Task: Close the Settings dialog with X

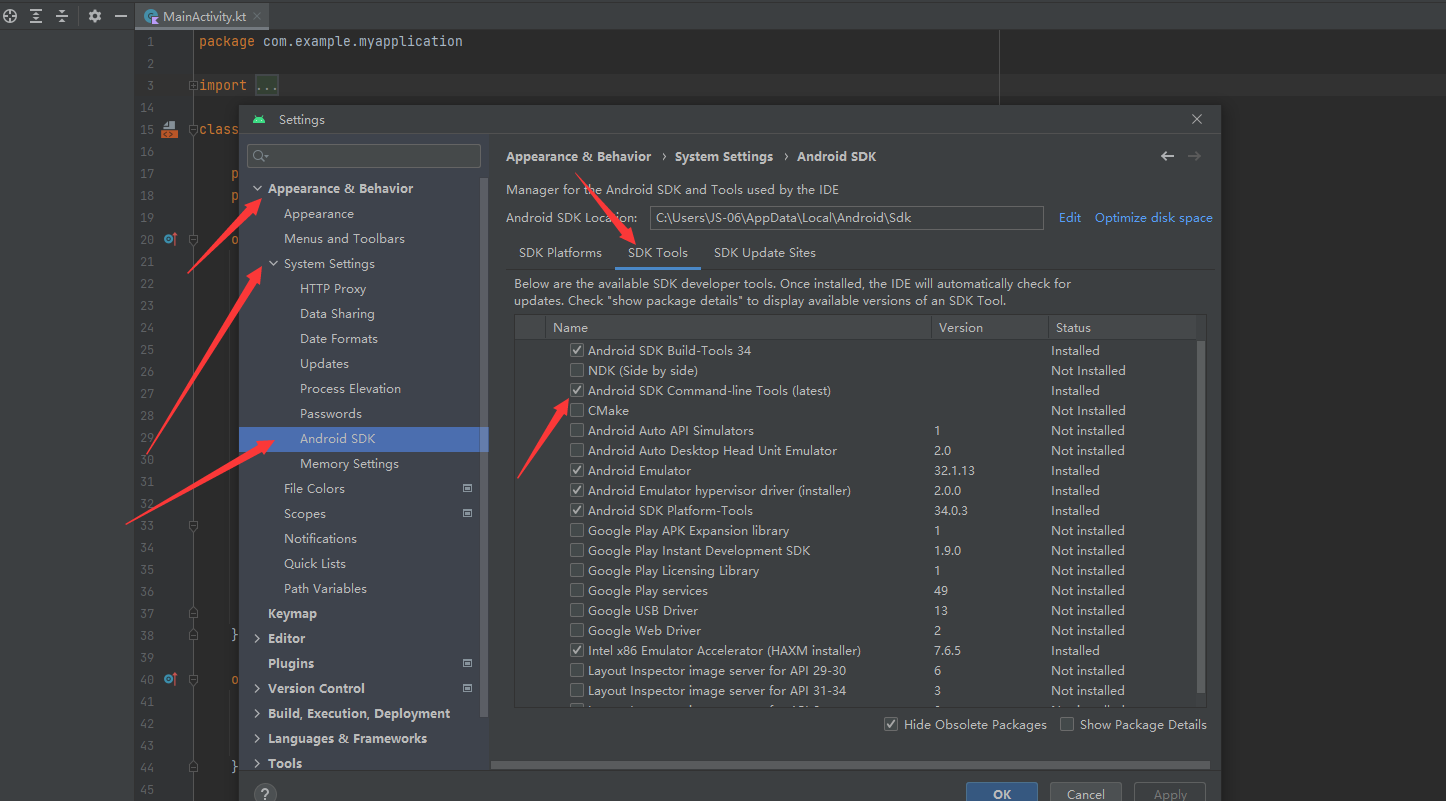Action: [1197, 119]
